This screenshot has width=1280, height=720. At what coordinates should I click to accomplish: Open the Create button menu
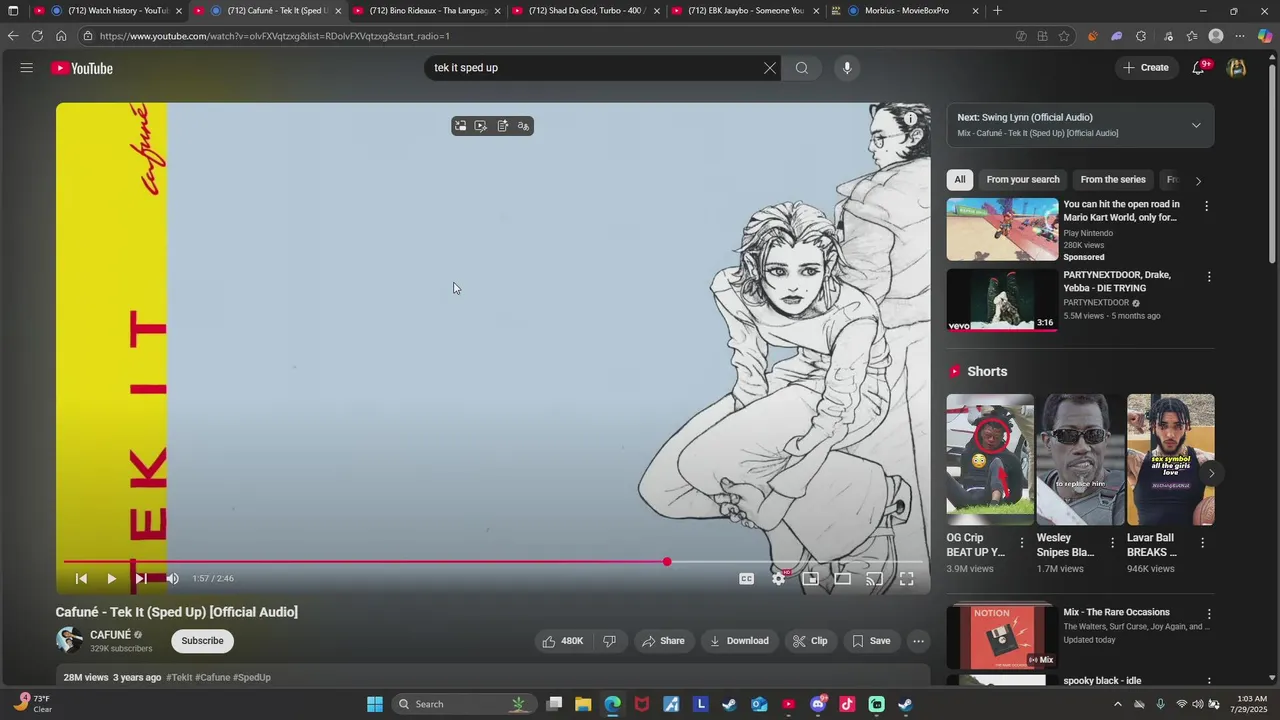(1146, 68)
